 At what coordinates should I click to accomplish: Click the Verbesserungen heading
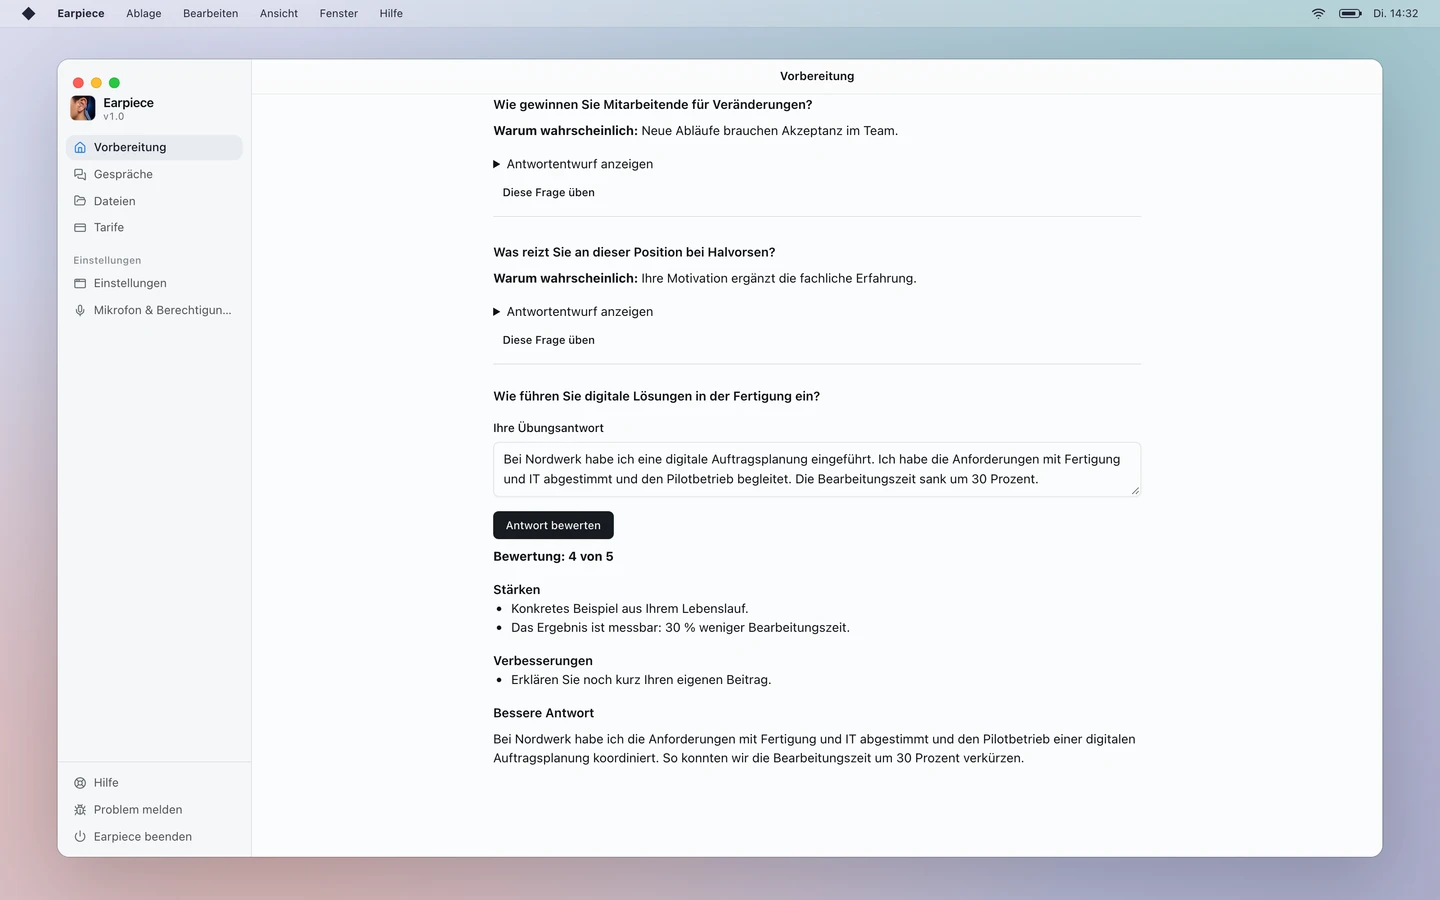point(543,661)
